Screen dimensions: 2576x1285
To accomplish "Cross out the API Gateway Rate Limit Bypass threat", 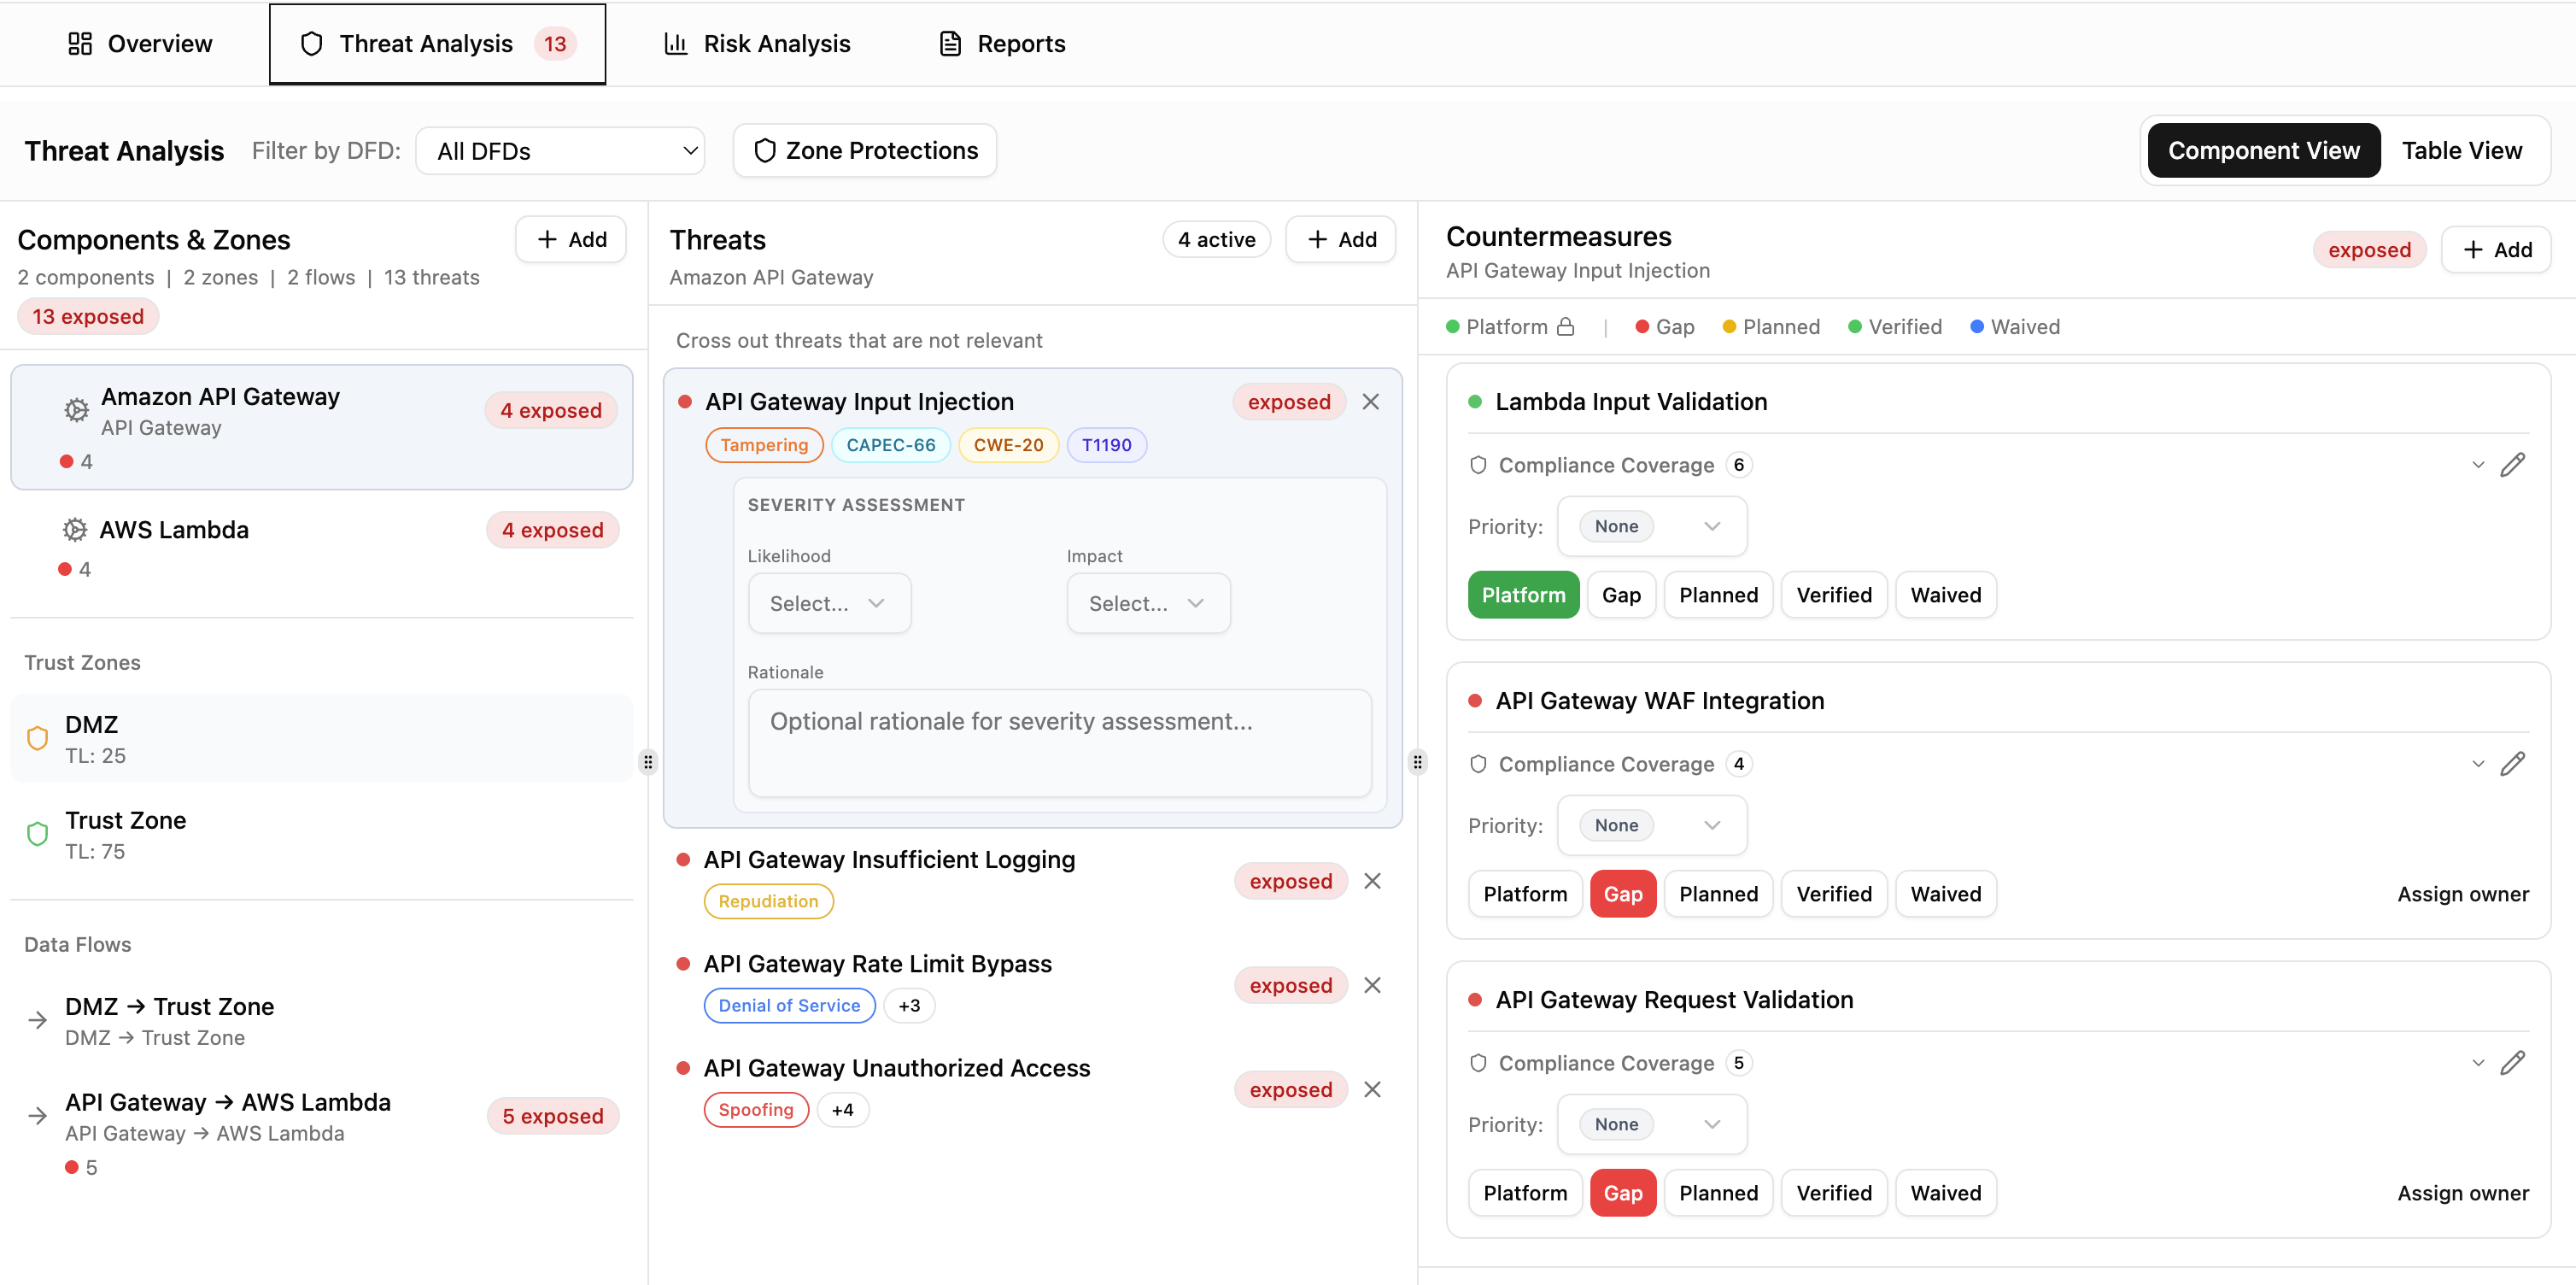I will (1373, 984).
